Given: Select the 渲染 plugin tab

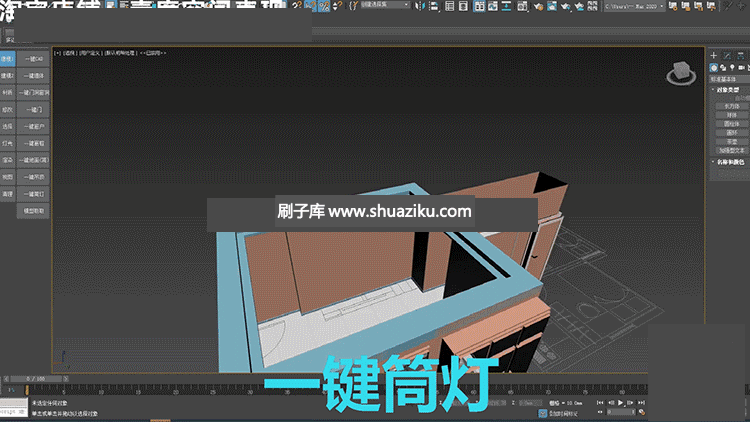Looking at the screenshot, I should (x=7, y=160).
